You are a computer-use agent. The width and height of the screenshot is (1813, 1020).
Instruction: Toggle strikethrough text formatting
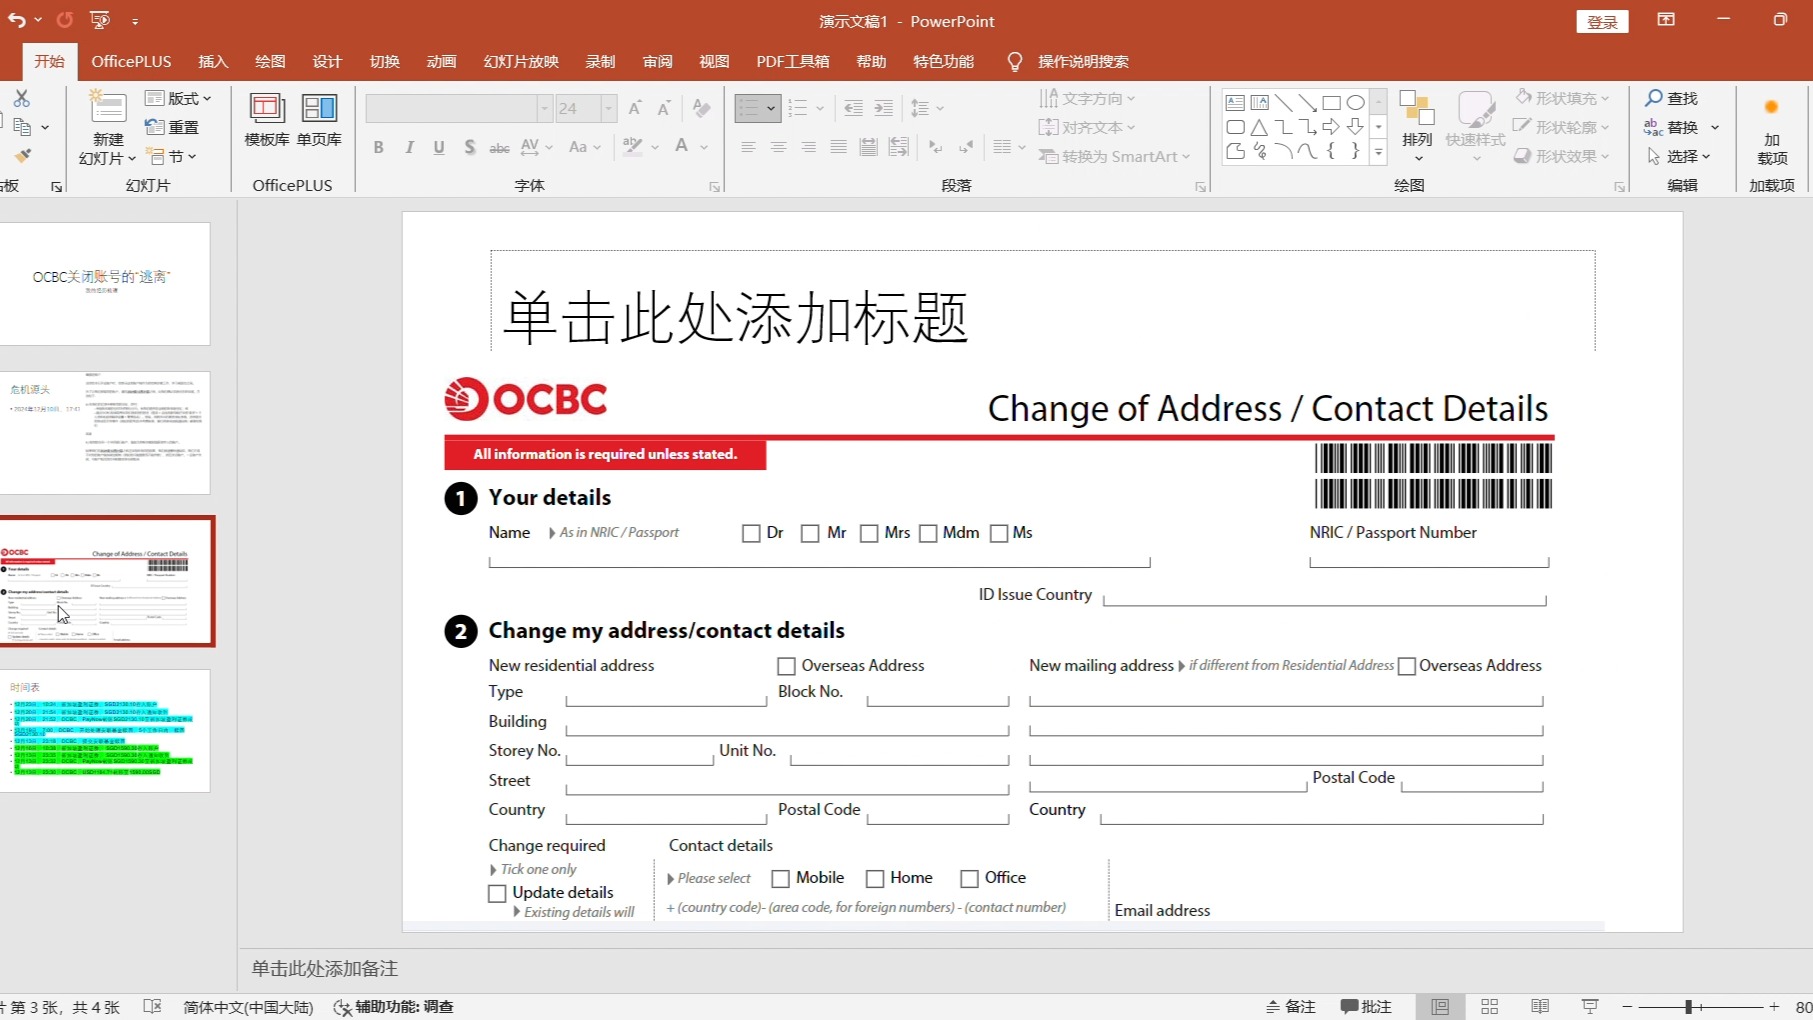point(499,147)
